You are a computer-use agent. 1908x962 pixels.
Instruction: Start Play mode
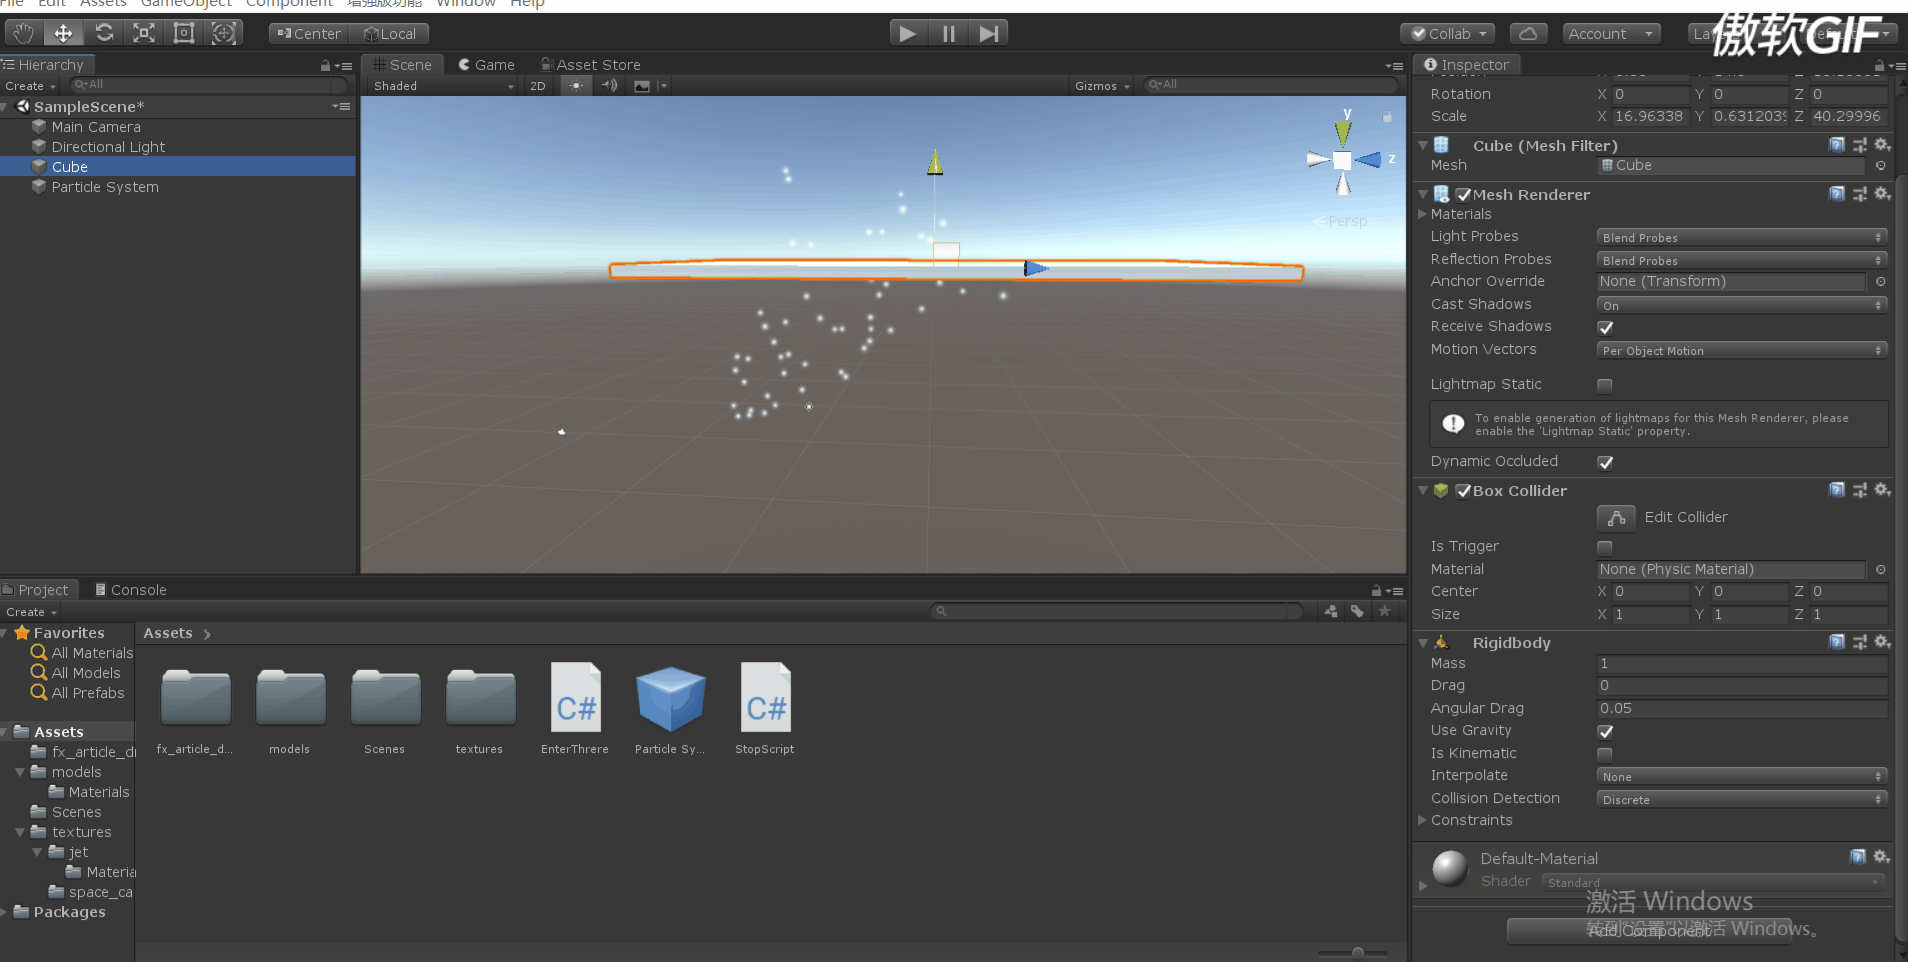click(908, 33)
